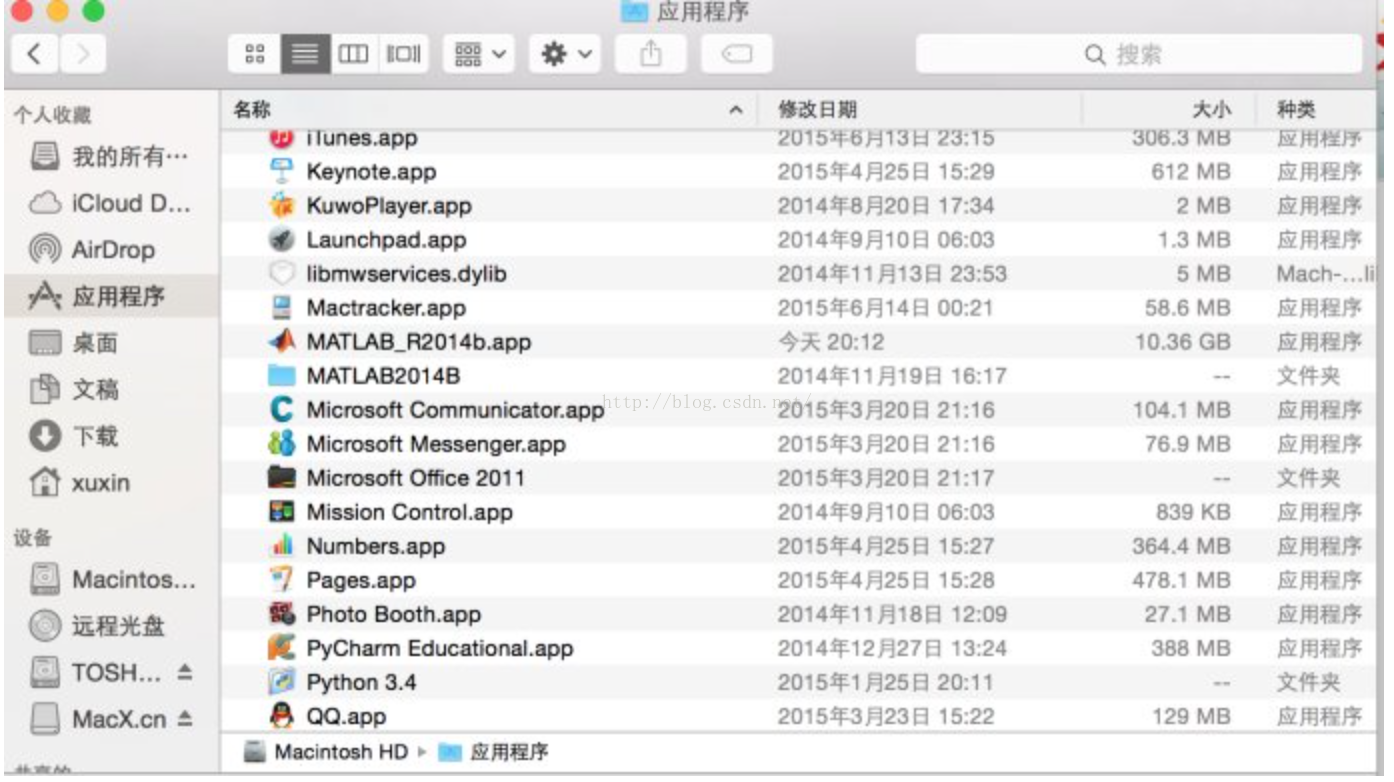Select the Microsoft Messenger.app icon
Viewport: 1394px width, 782px height.
(x=282, y=444)
